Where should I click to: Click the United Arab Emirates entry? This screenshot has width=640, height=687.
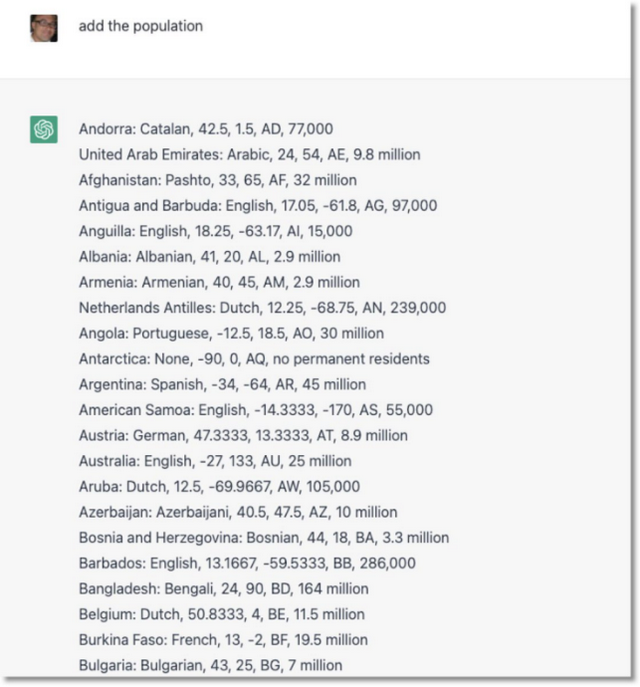[249, 155]
